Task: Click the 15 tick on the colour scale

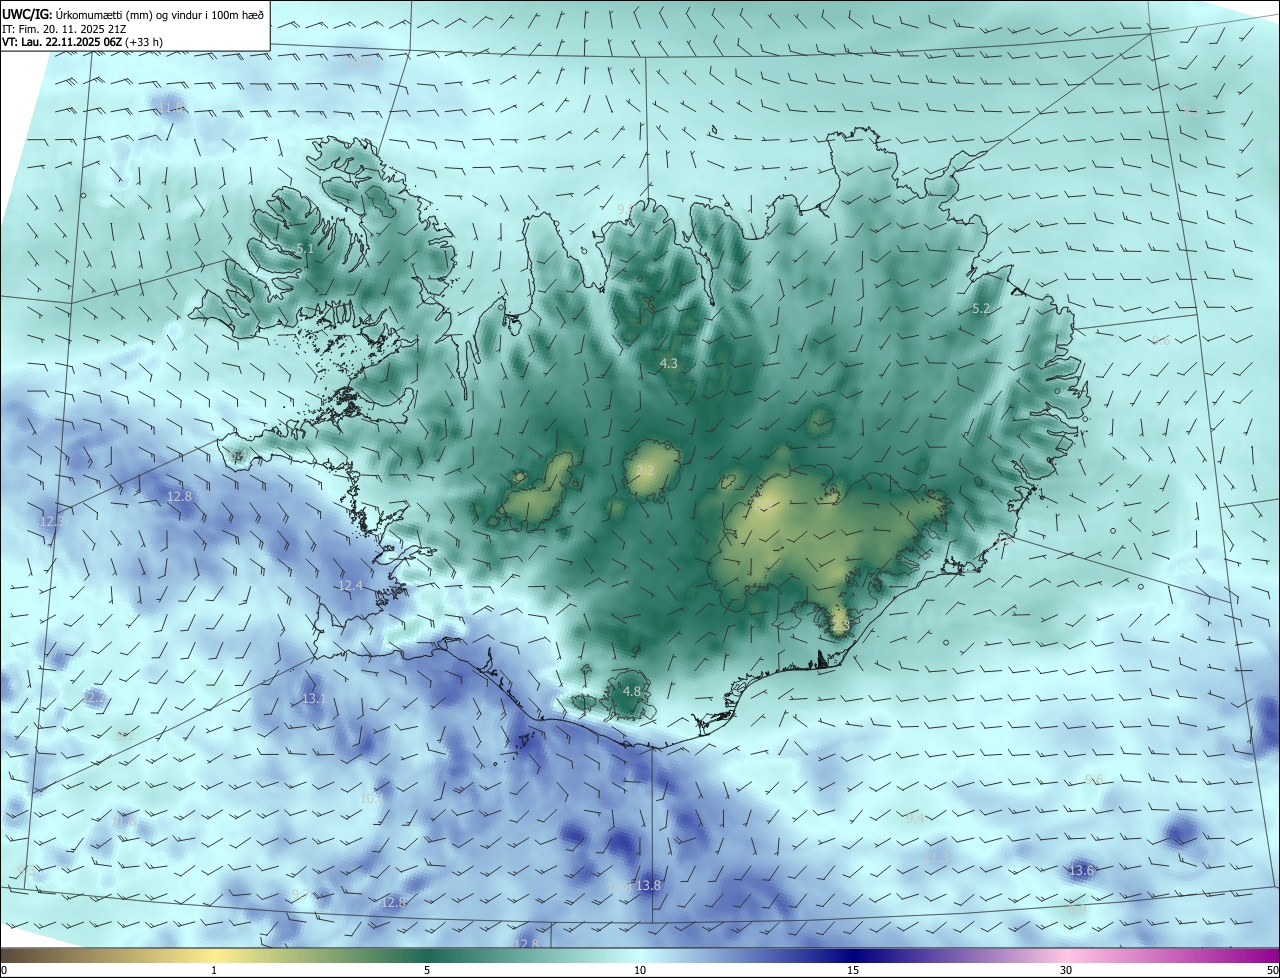Action: 853,970
